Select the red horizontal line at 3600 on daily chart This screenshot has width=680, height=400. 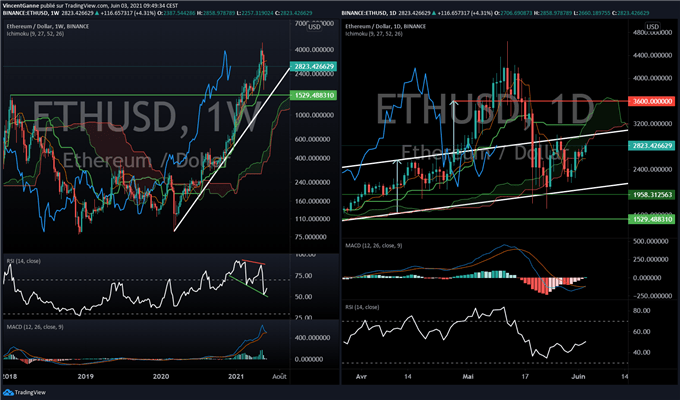[540, 101]
